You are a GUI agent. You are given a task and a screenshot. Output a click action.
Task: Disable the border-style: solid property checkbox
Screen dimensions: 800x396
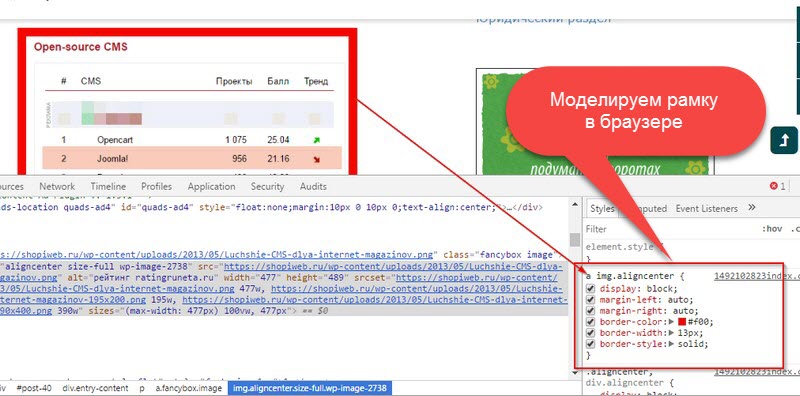[x=591, y=344]
